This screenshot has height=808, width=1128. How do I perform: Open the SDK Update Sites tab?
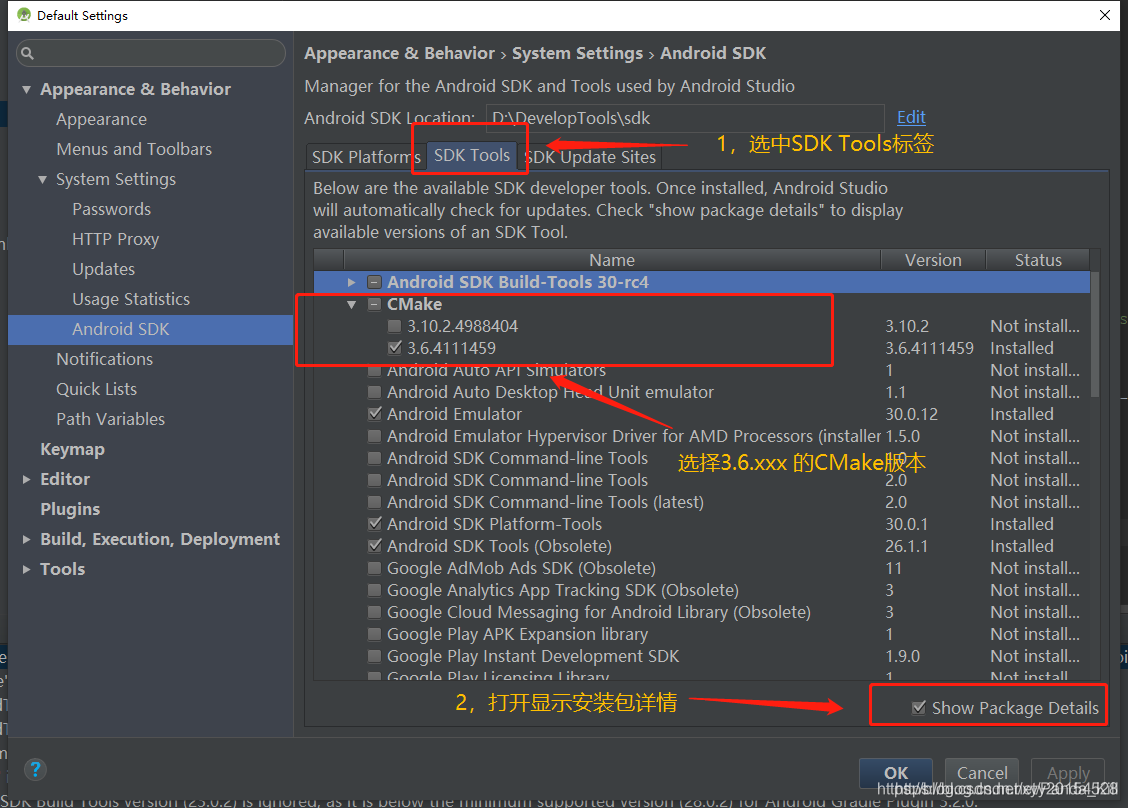pos(591,157)
